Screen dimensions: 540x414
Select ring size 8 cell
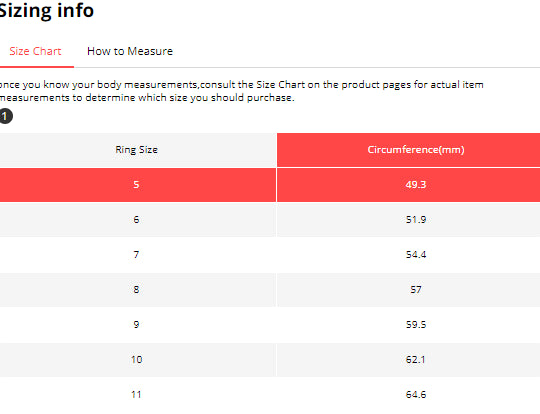coord(137,290)
